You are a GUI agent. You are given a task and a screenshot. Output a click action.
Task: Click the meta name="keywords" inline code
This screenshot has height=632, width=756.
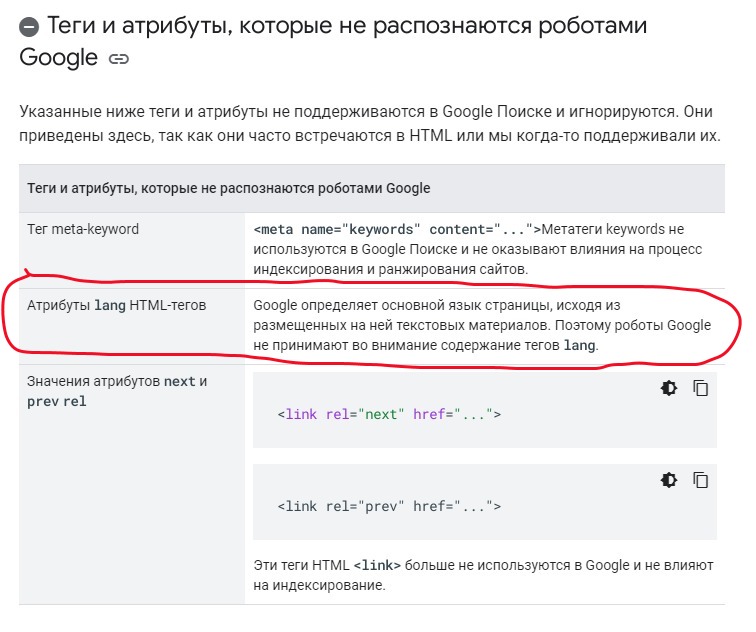(397, 229)
